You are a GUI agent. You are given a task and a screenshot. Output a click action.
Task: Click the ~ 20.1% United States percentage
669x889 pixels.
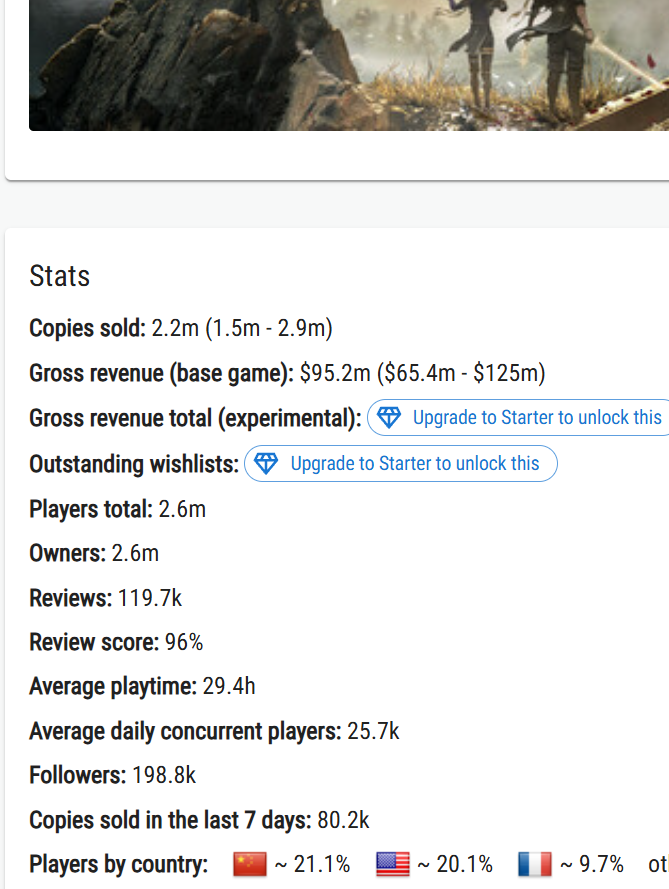coord(455,865)
